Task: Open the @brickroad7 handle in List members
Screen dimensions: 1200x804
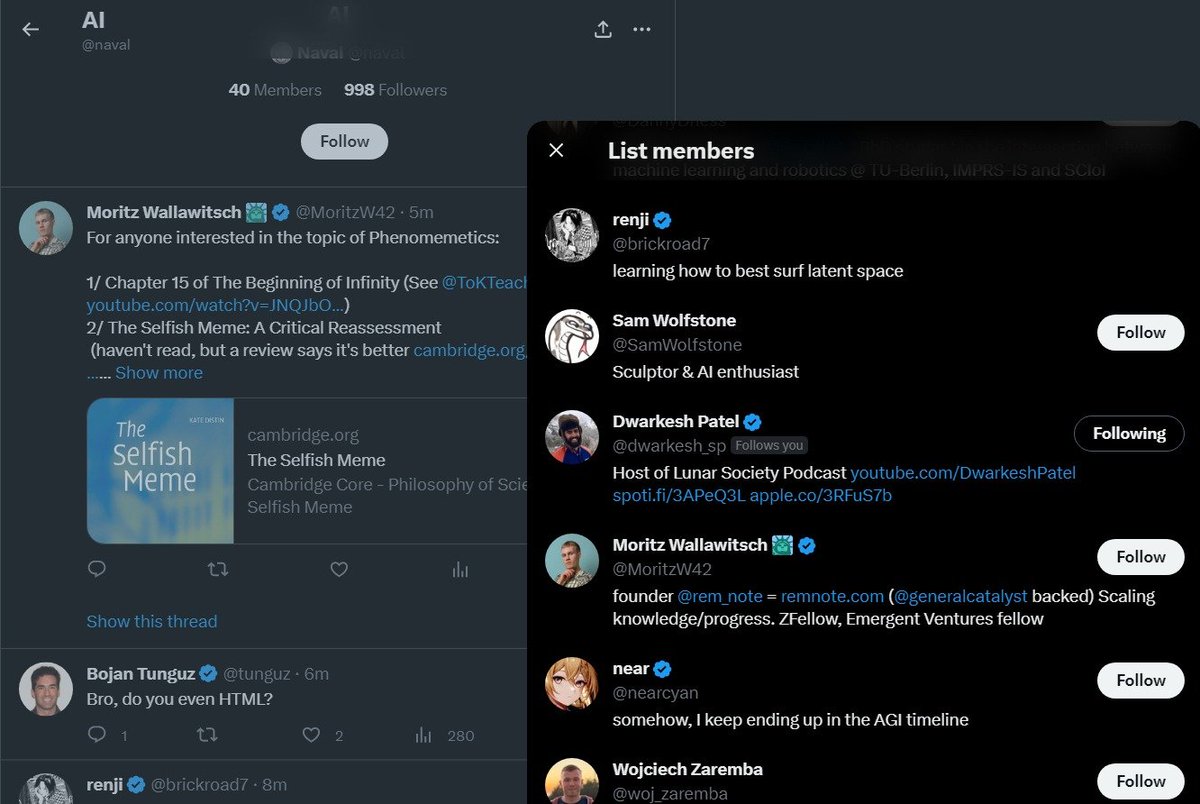Action: (x=662, y=244)
